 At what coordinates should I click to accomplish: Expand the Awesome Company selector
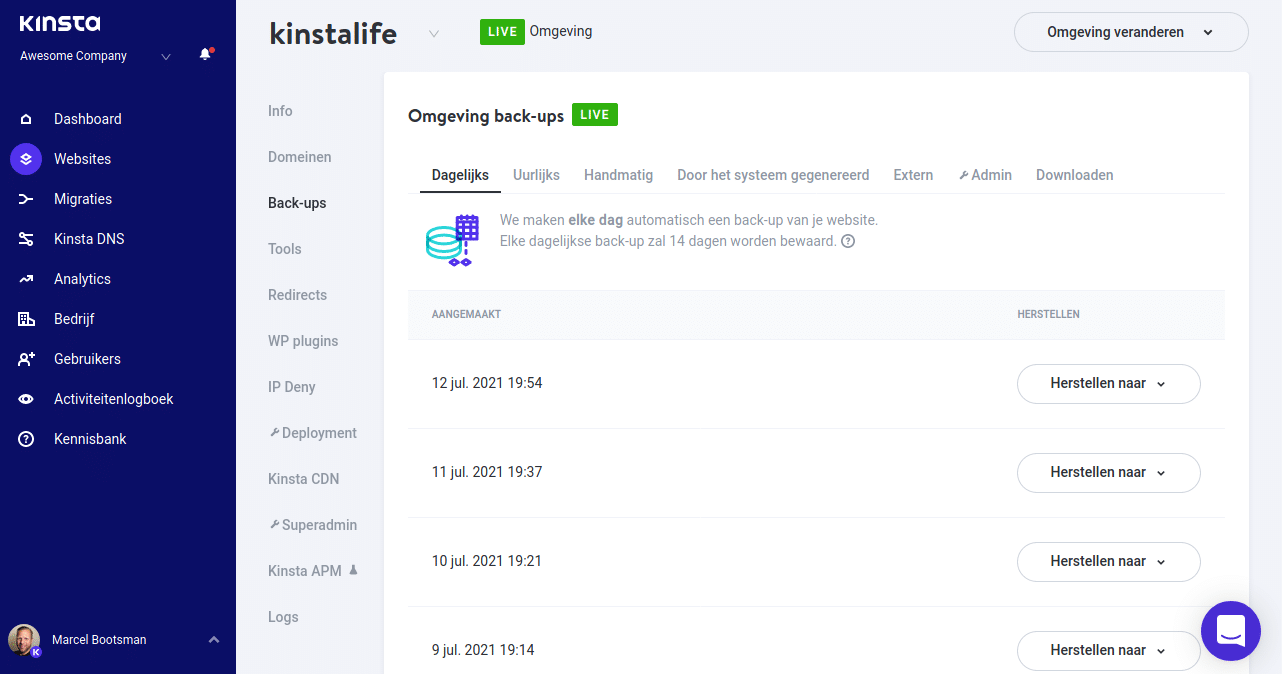click(x=166, y=56)
